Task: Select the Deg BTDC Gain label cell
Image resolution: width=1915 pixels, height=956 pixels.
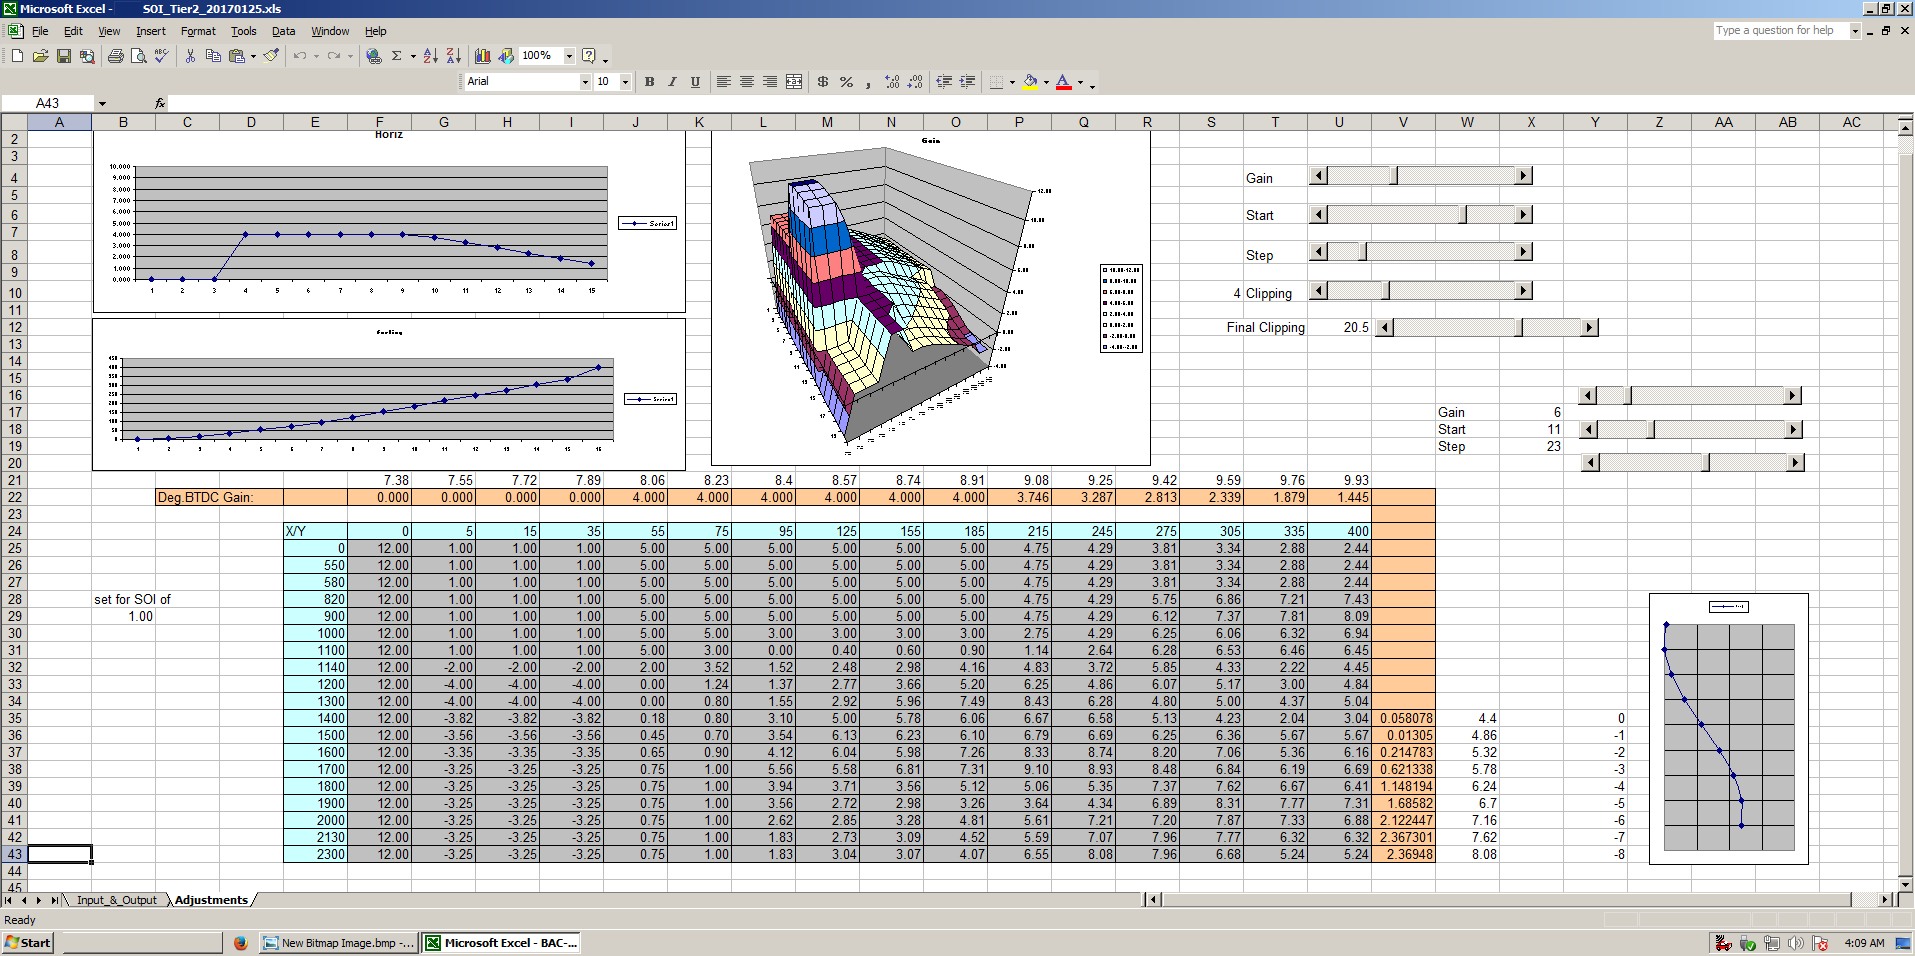Action: (x=219, y=497)
